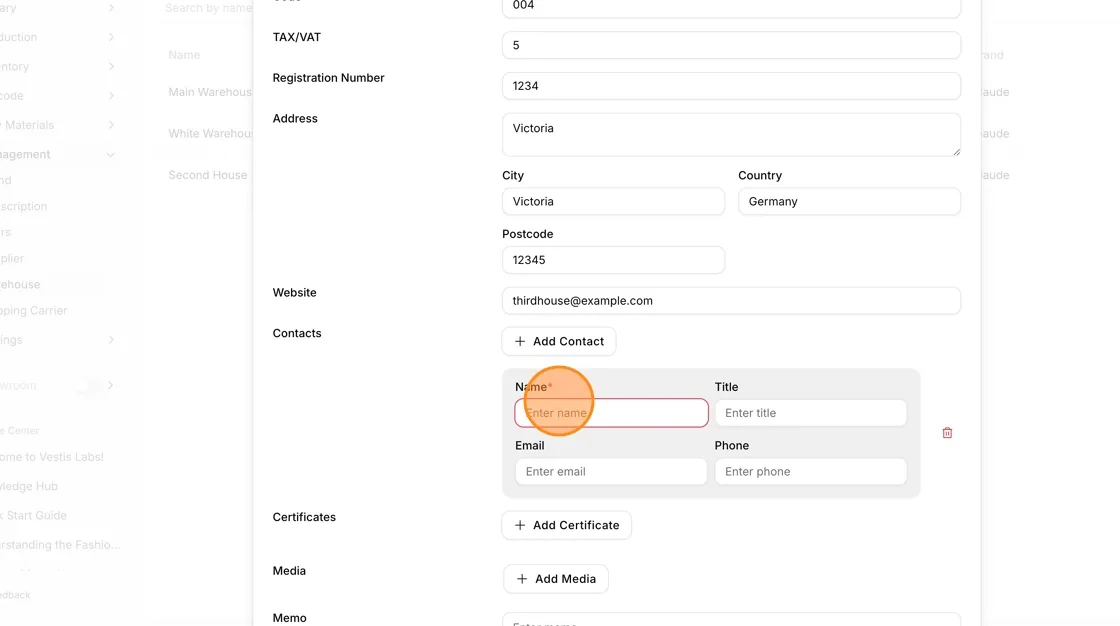Open Warehouse in sidebar menu
Screen dimensions: 1120x626
tap(20, 284)
